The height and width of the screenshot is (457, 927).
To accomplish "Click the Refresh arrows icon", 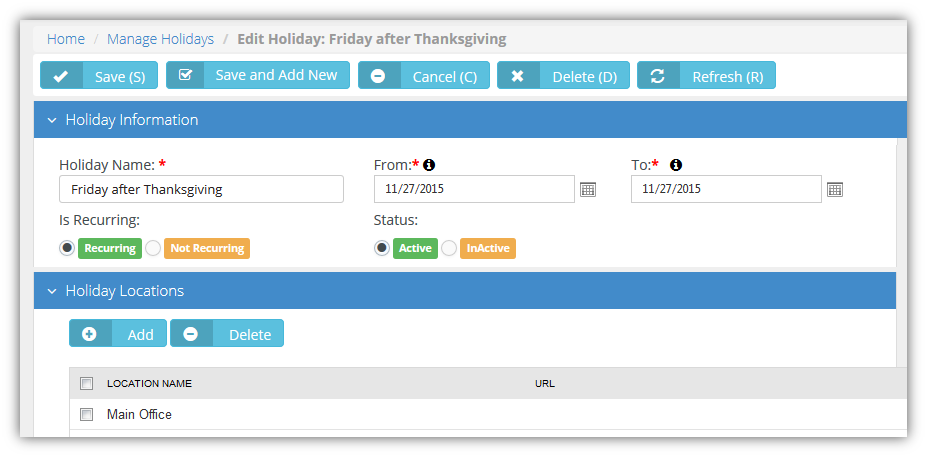I will [x=657, y=76].
